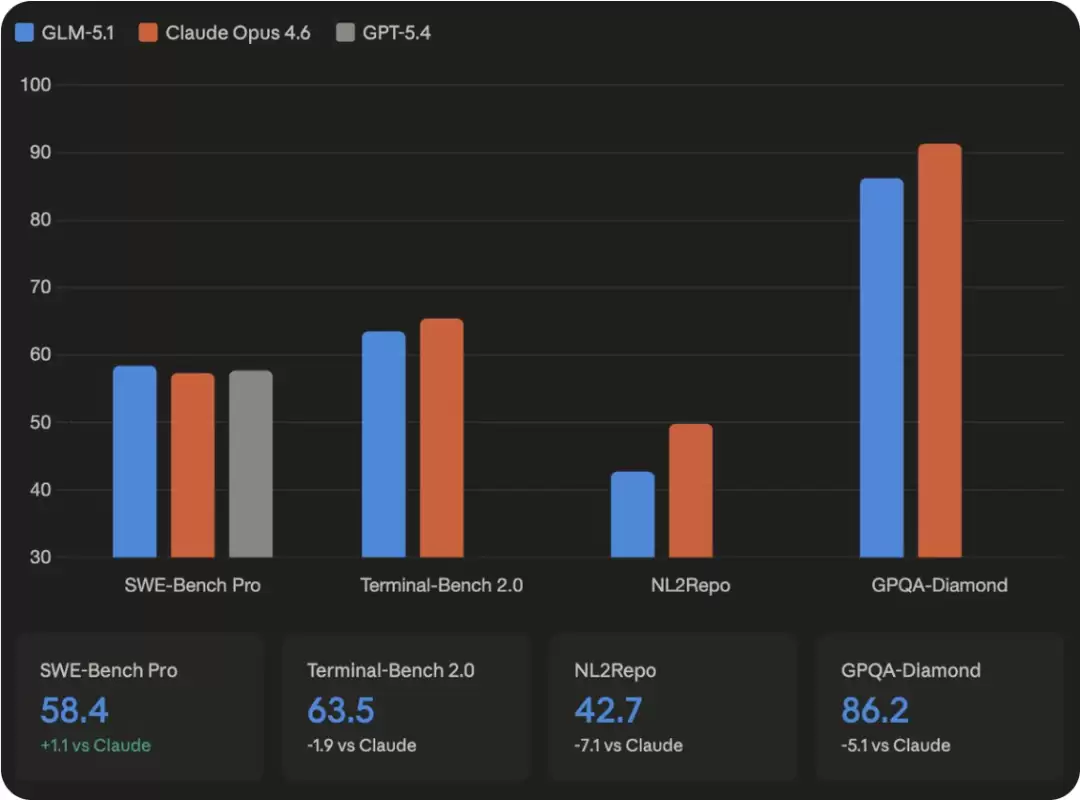Click the orange Terminal-Bench 2.0 bar
The height and width of the screenshot is (800, 1080).
pos(442,438)
